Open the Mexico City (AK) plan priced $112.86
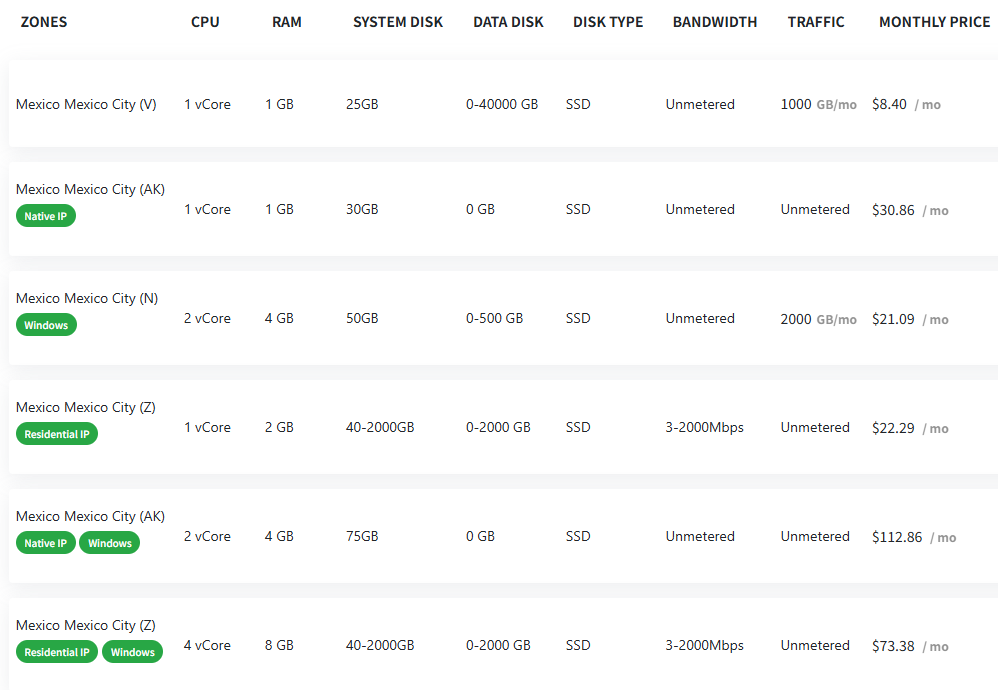This screenshot has width=998, height=690. pyautogui.click(x=503, y=536)
